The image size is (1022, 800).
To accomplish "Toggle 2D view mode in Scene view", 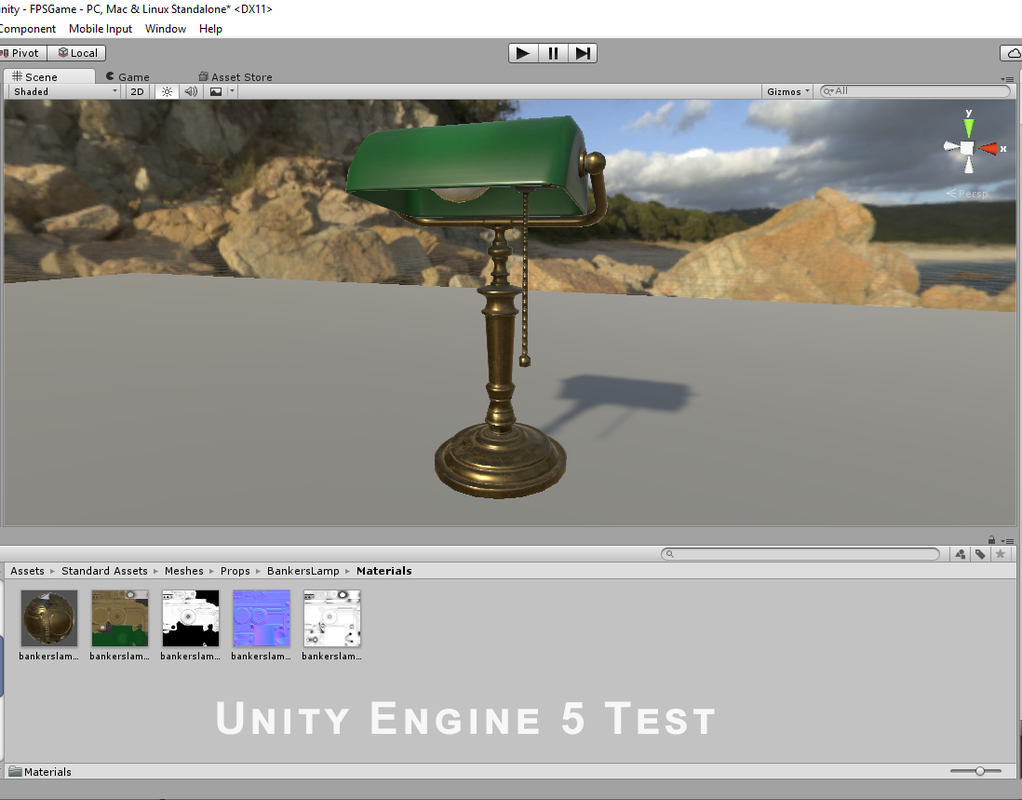I will (136, 91).
